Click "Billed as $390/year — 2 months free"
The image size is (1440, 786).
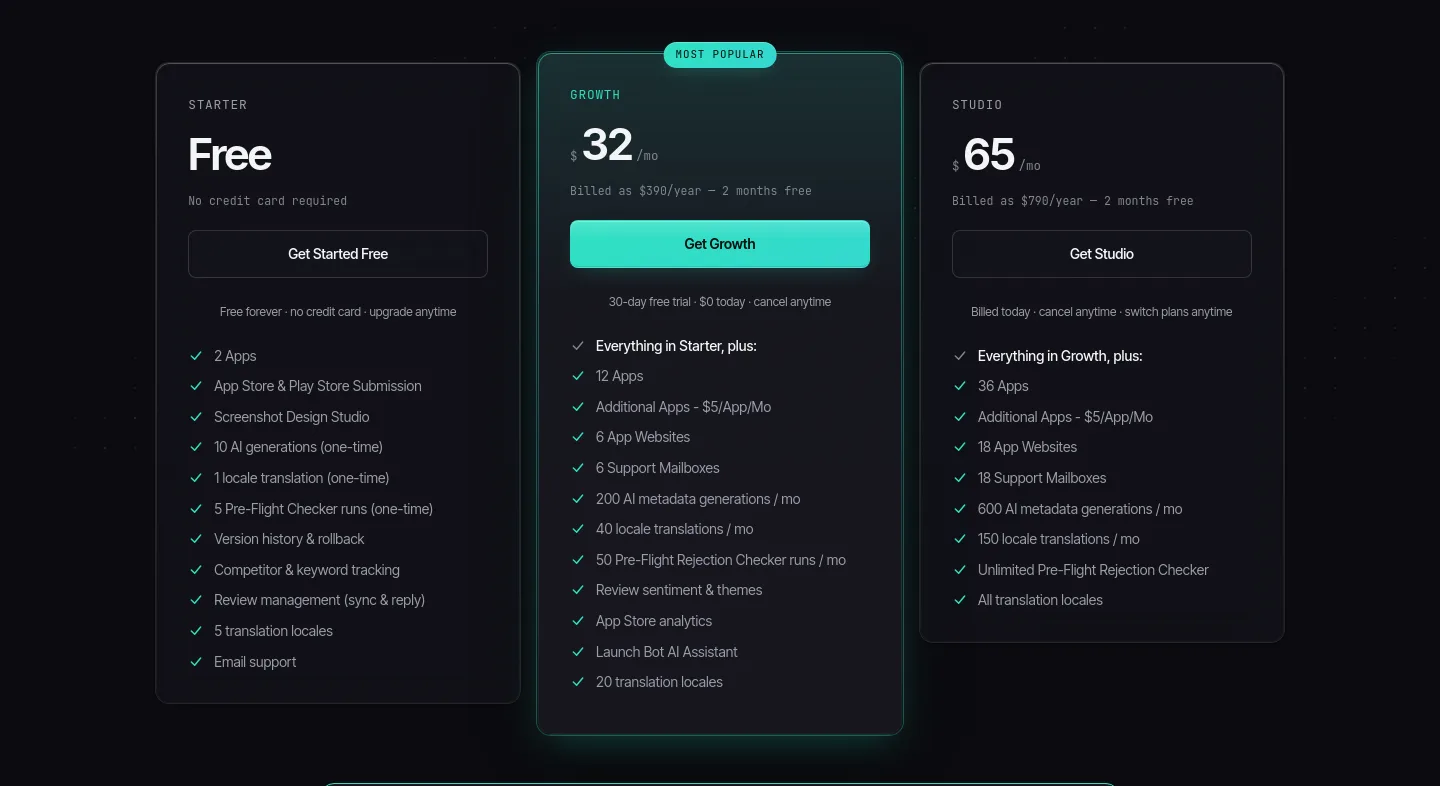coord(691,191)
